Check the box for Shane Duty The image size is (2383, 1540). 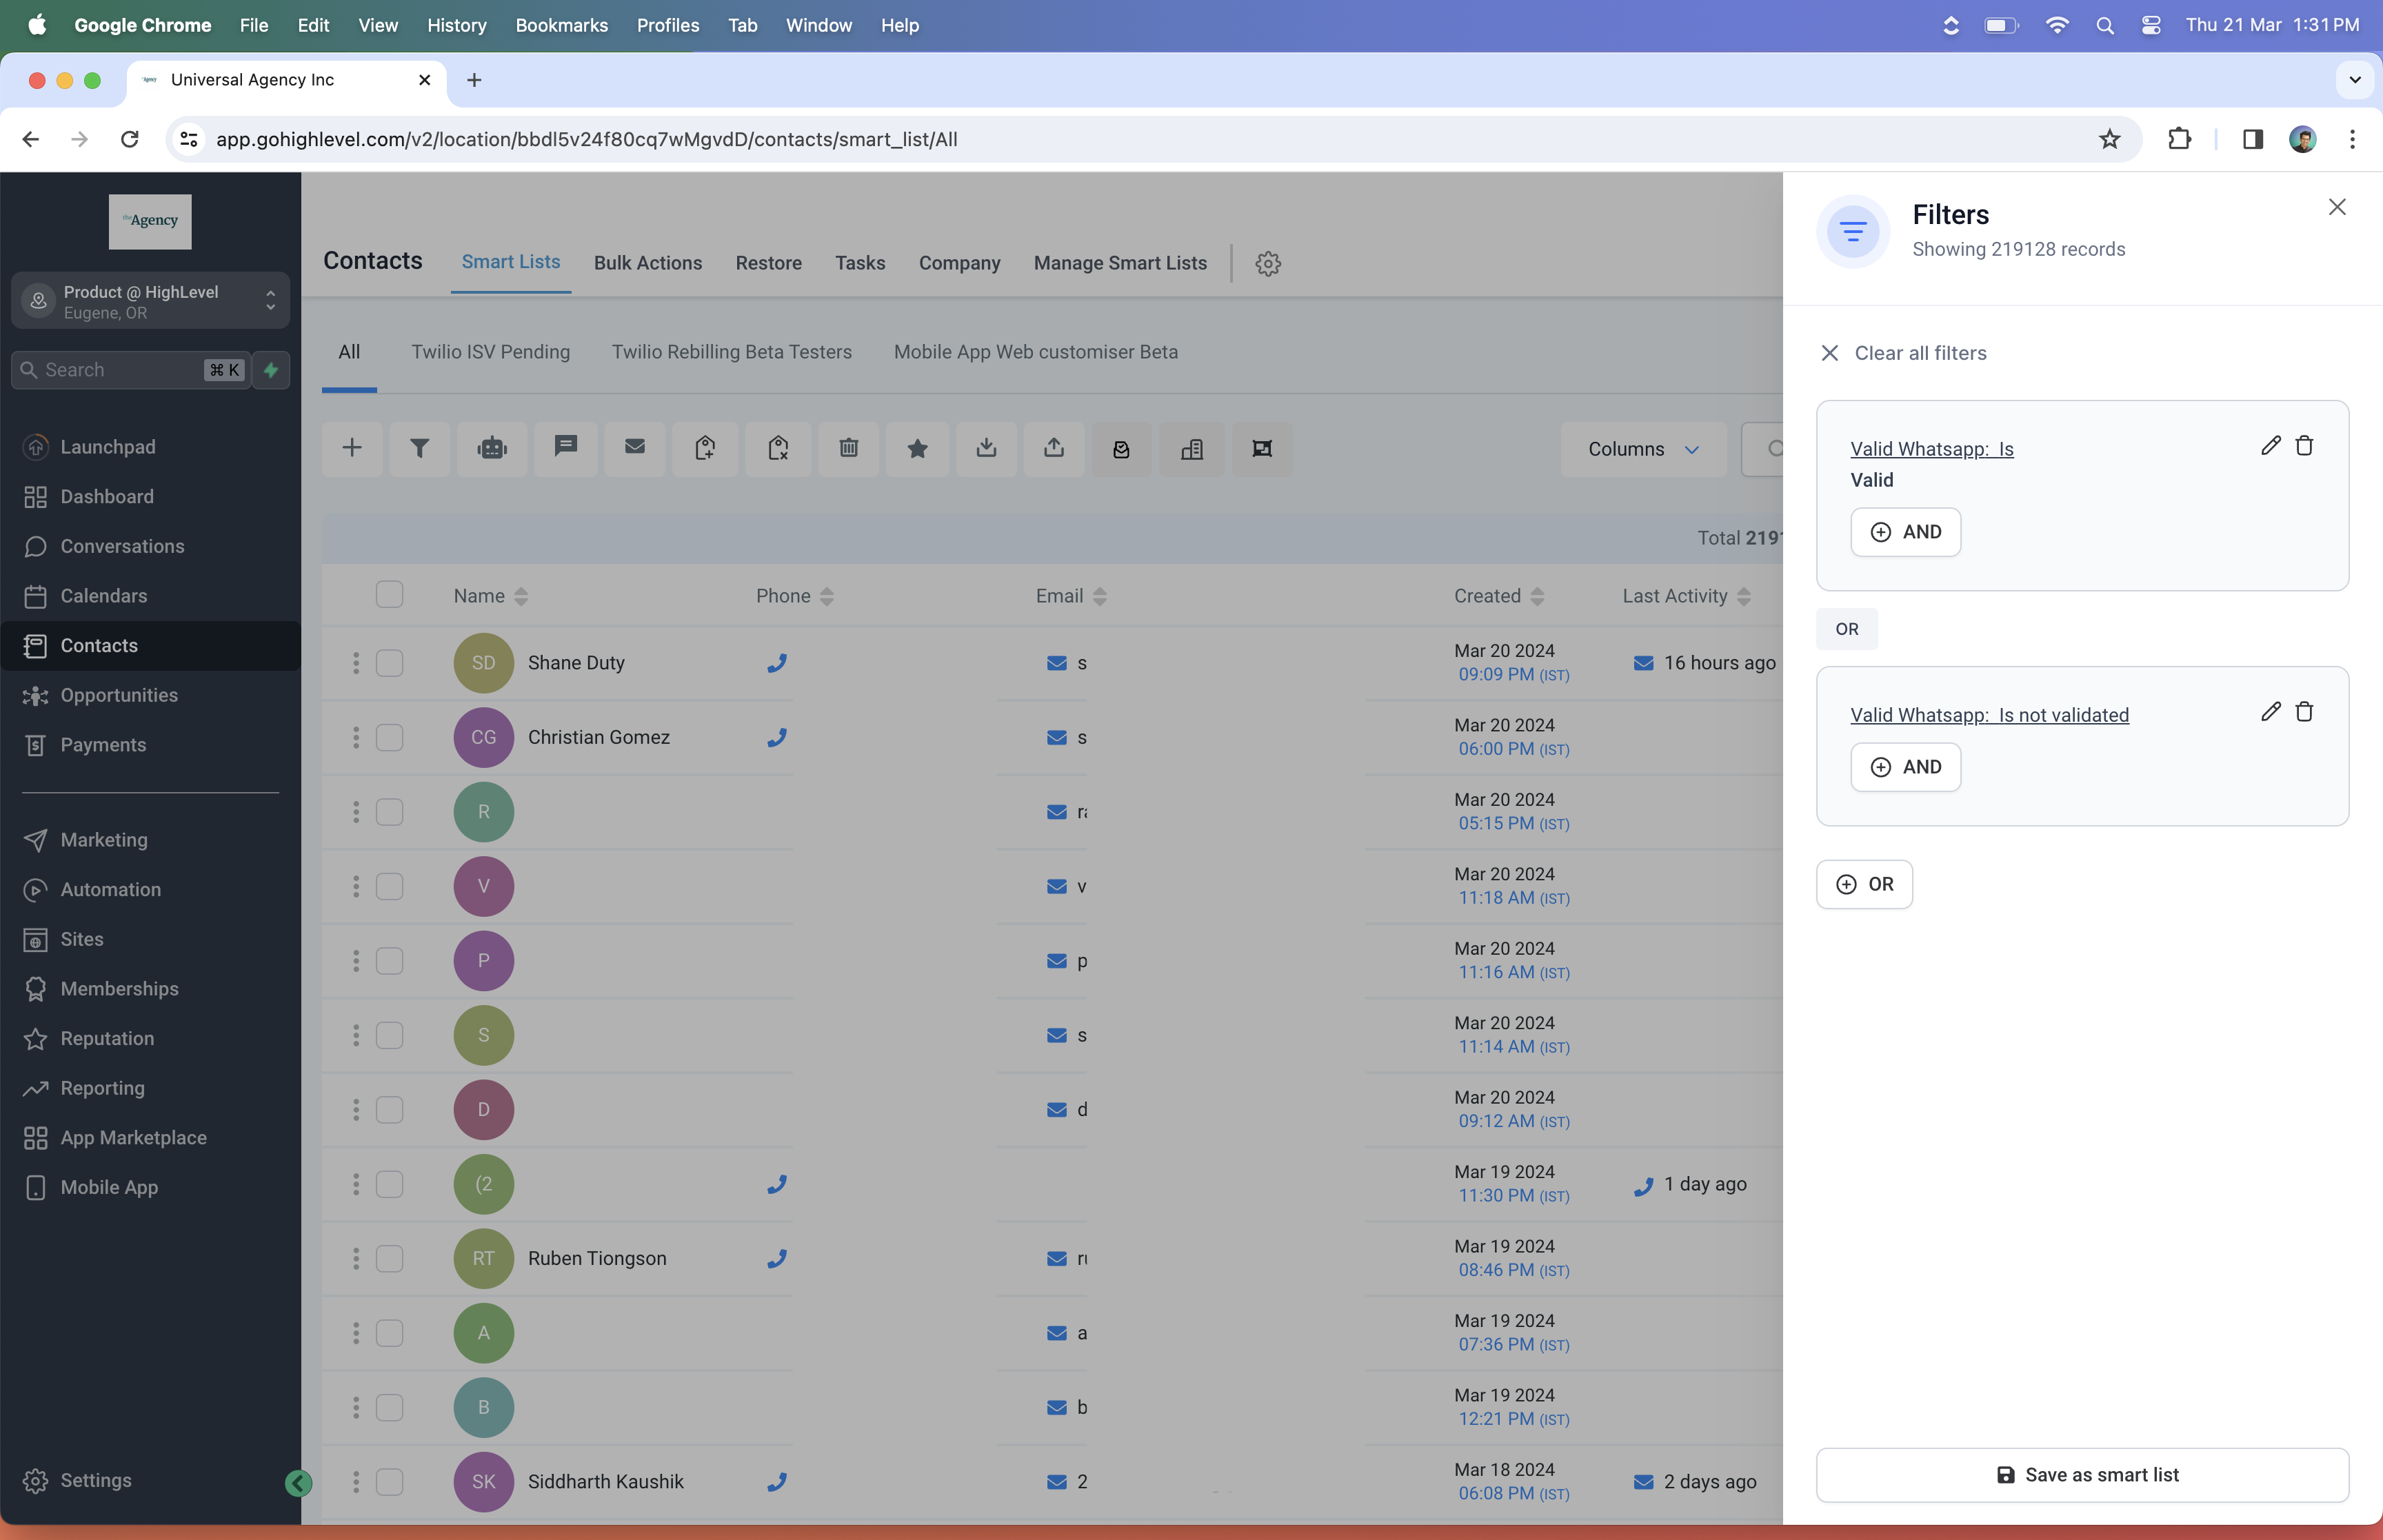pyautogui.click(x=390, y=663)
